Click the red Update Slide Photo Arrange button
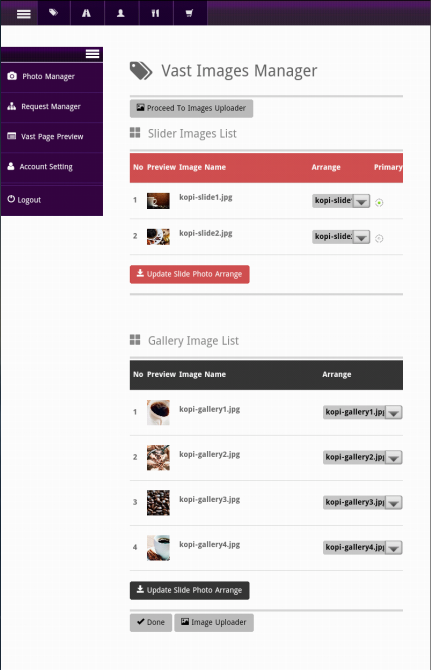Screen dimensions: 431x670 [x=190, y=274]
